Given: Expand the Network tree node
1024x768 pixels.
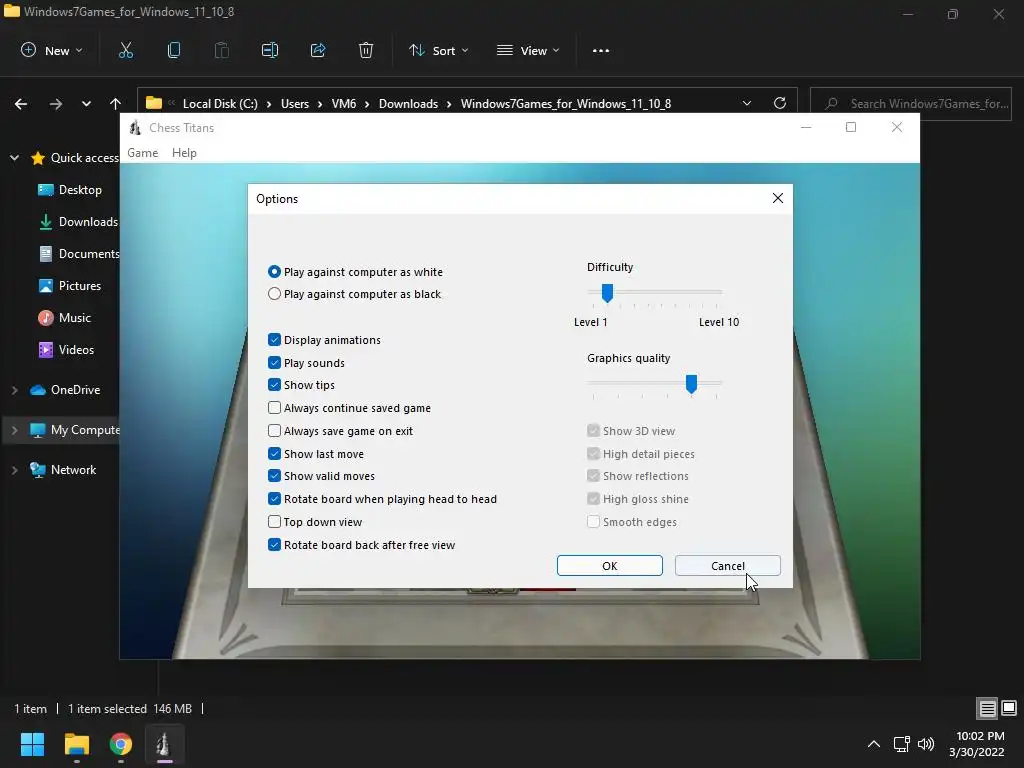Looking at the screenshot, I should click(14, 470).
